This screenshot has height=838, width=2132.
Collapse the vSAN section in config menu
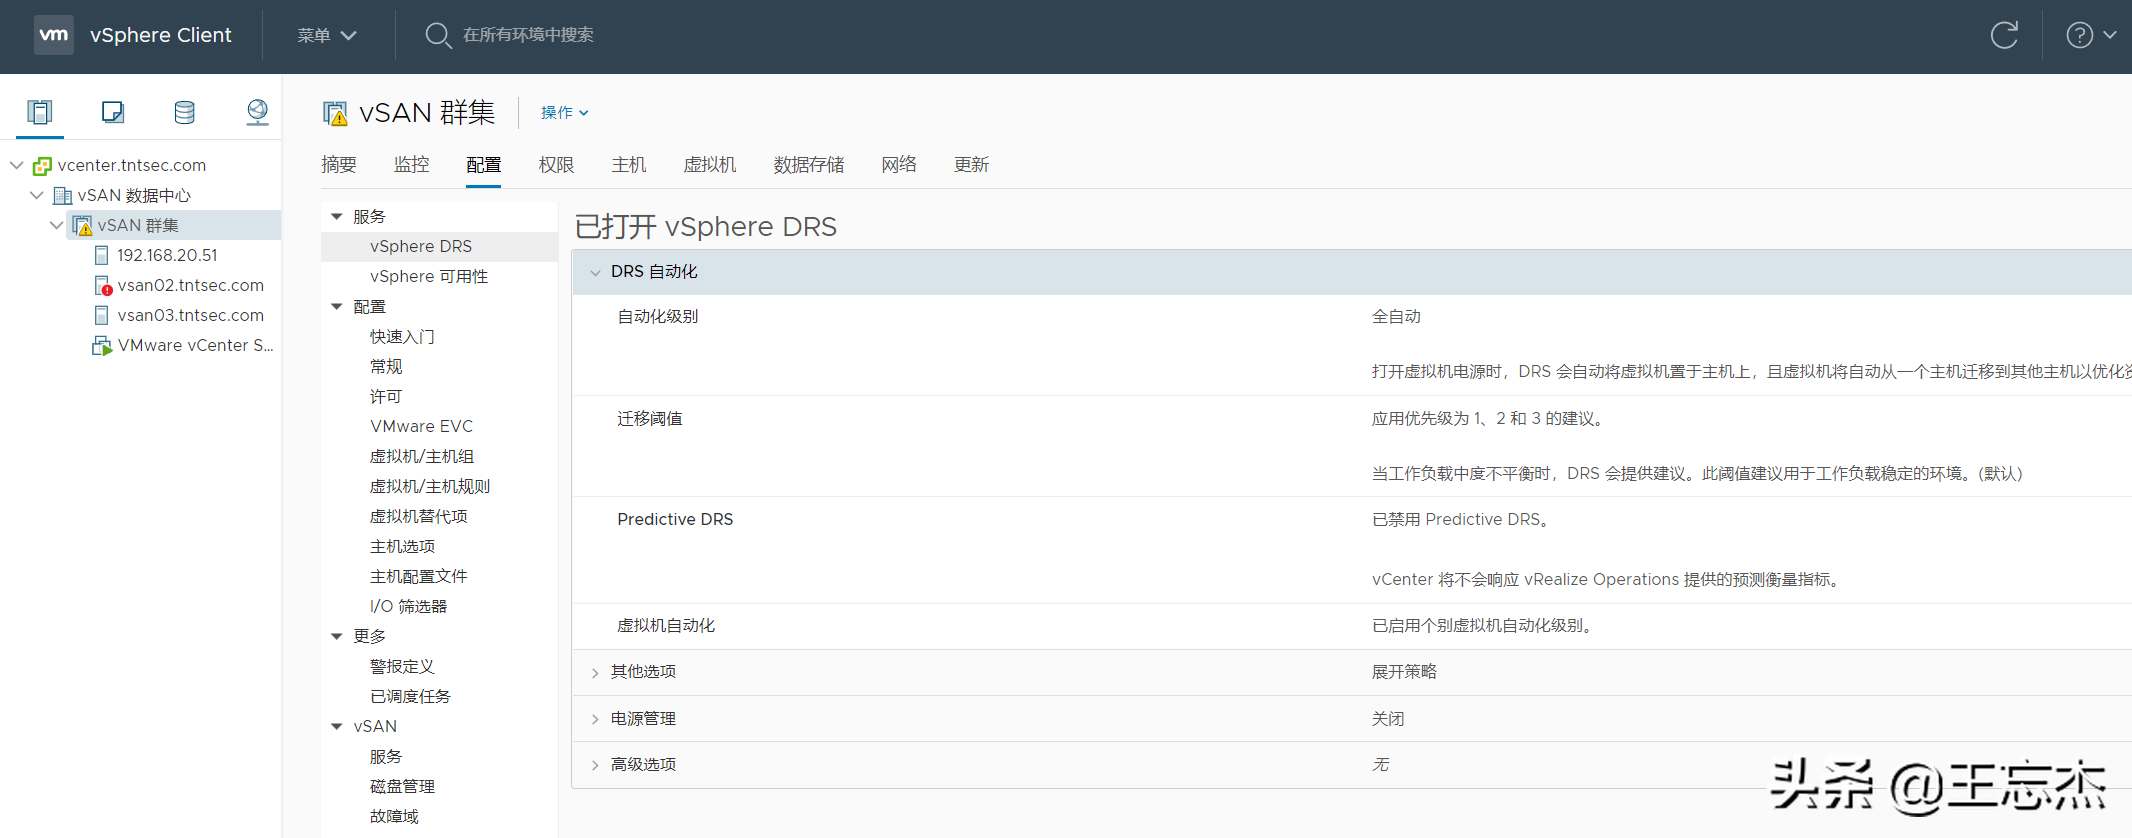[x=337, y=726]
